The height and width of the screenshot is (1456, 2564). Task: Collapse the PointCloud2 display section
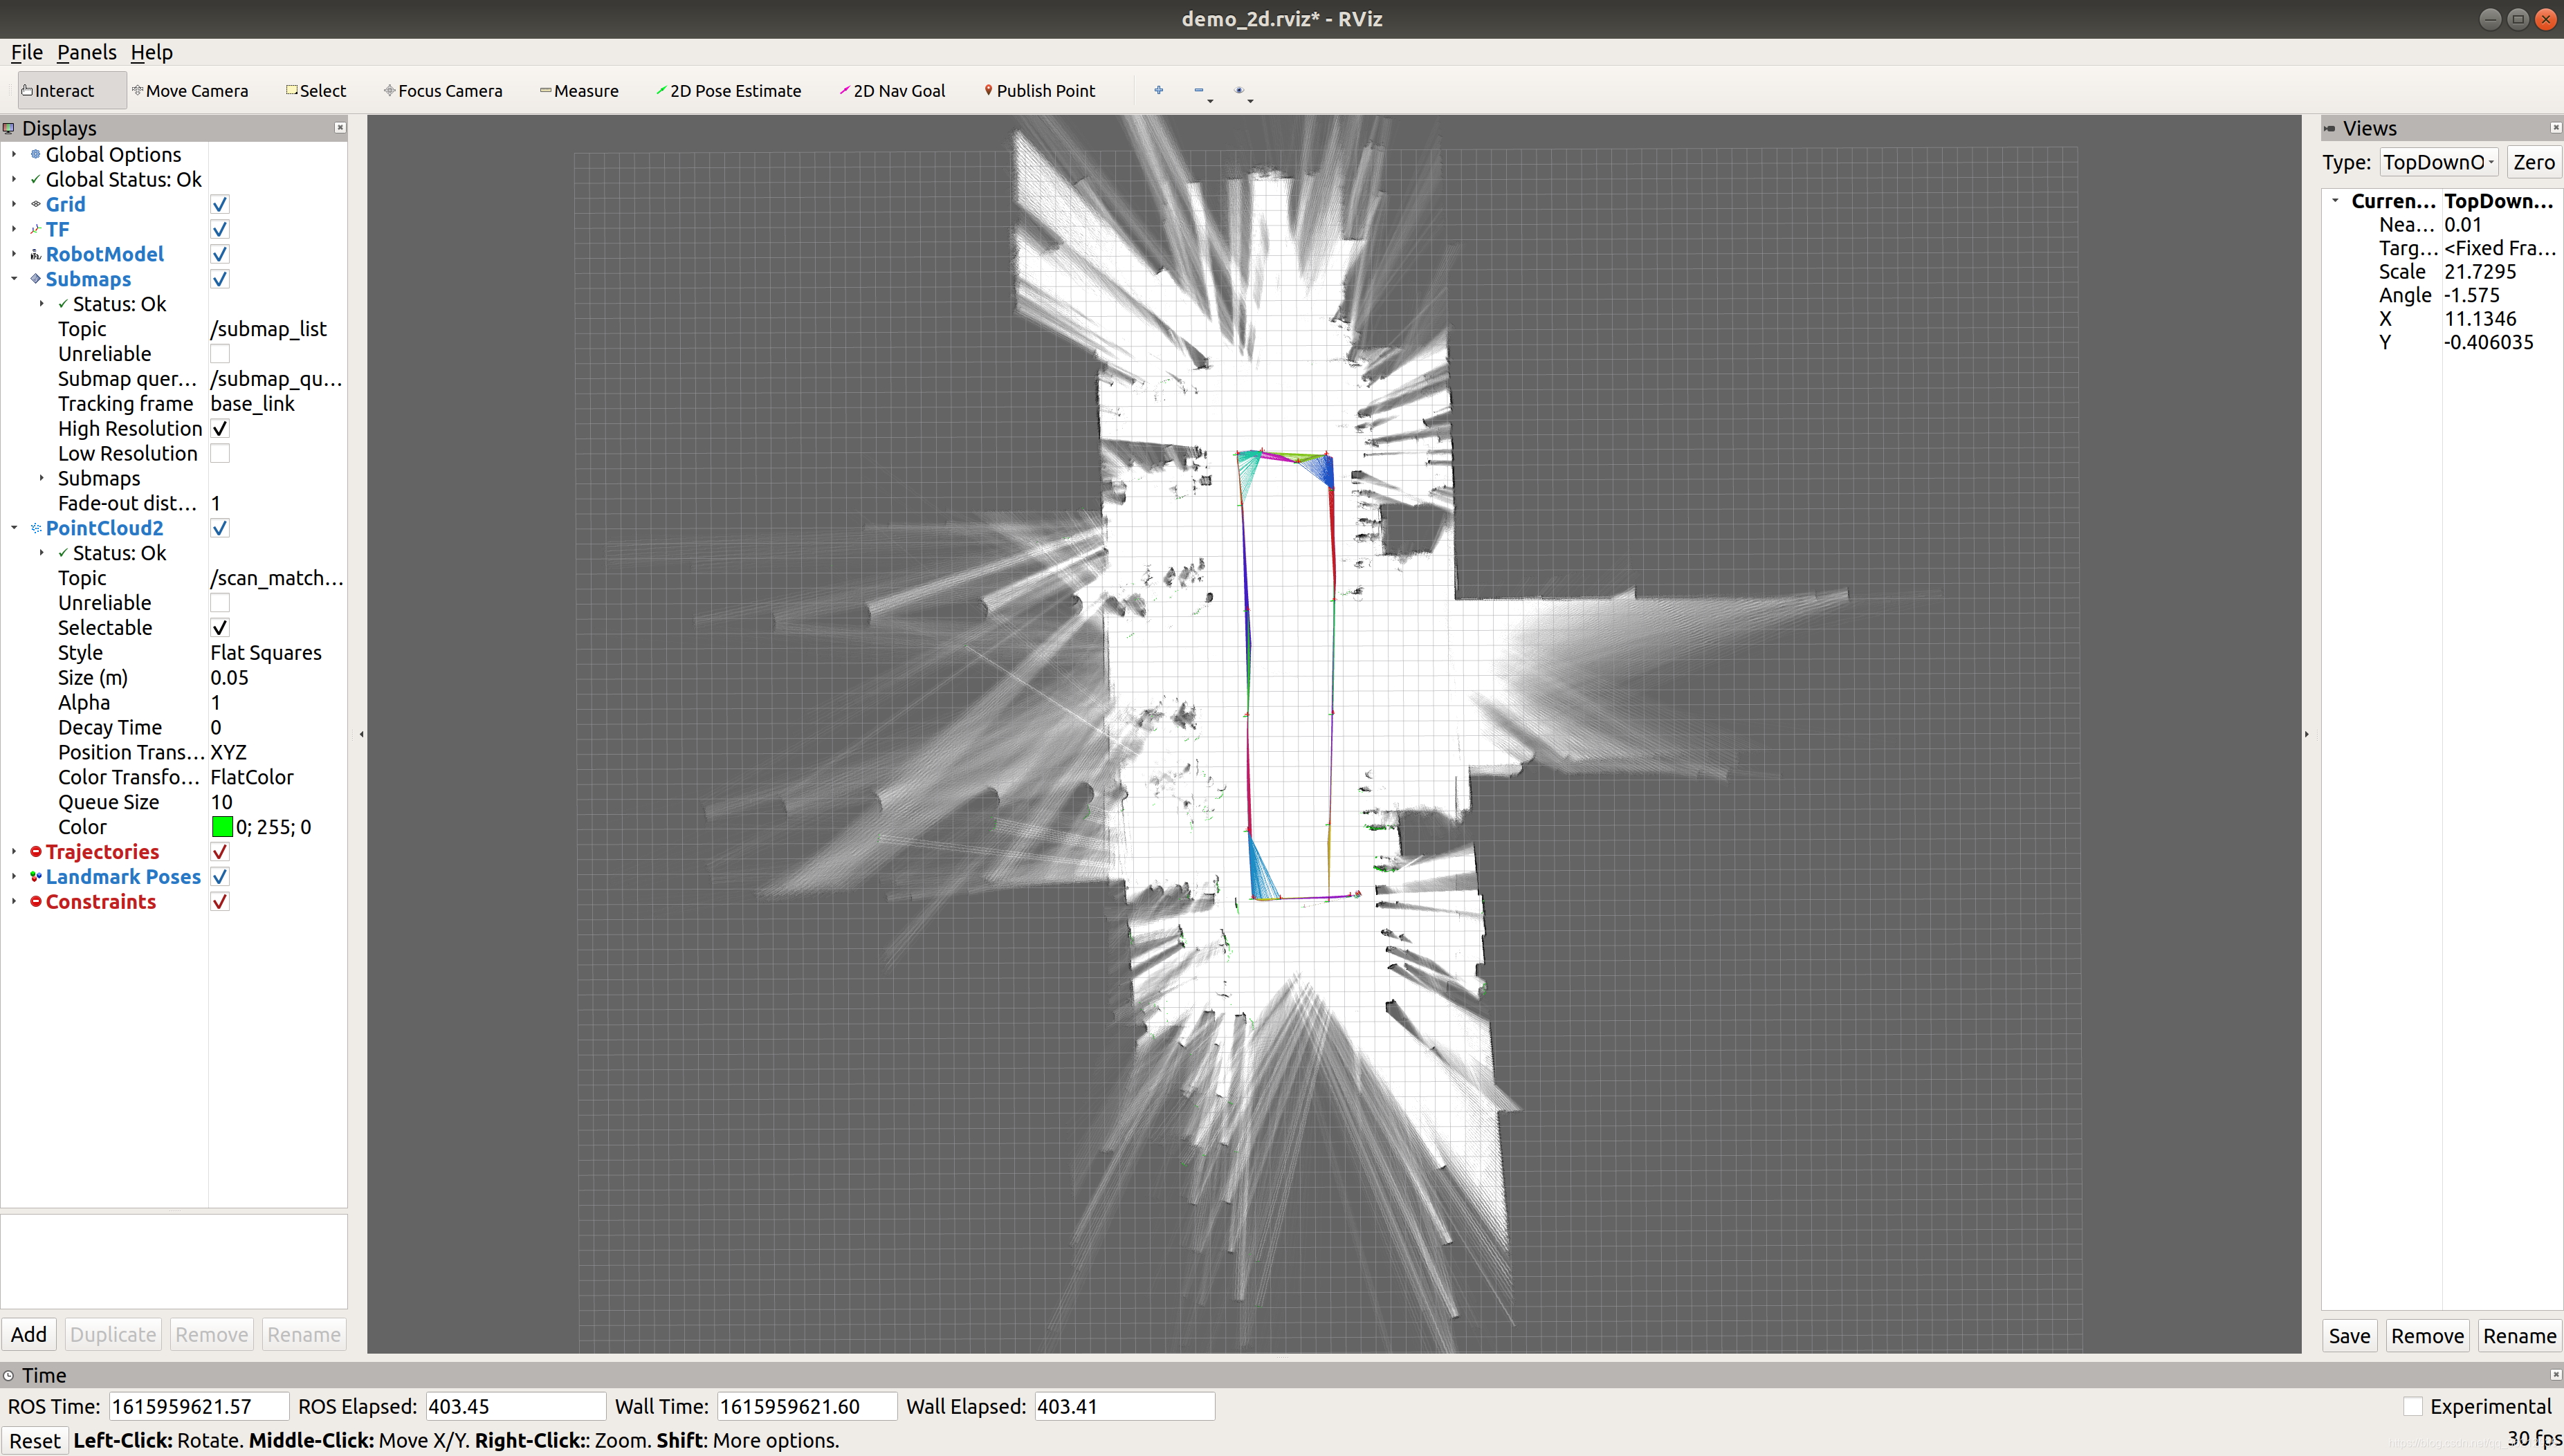14,528
